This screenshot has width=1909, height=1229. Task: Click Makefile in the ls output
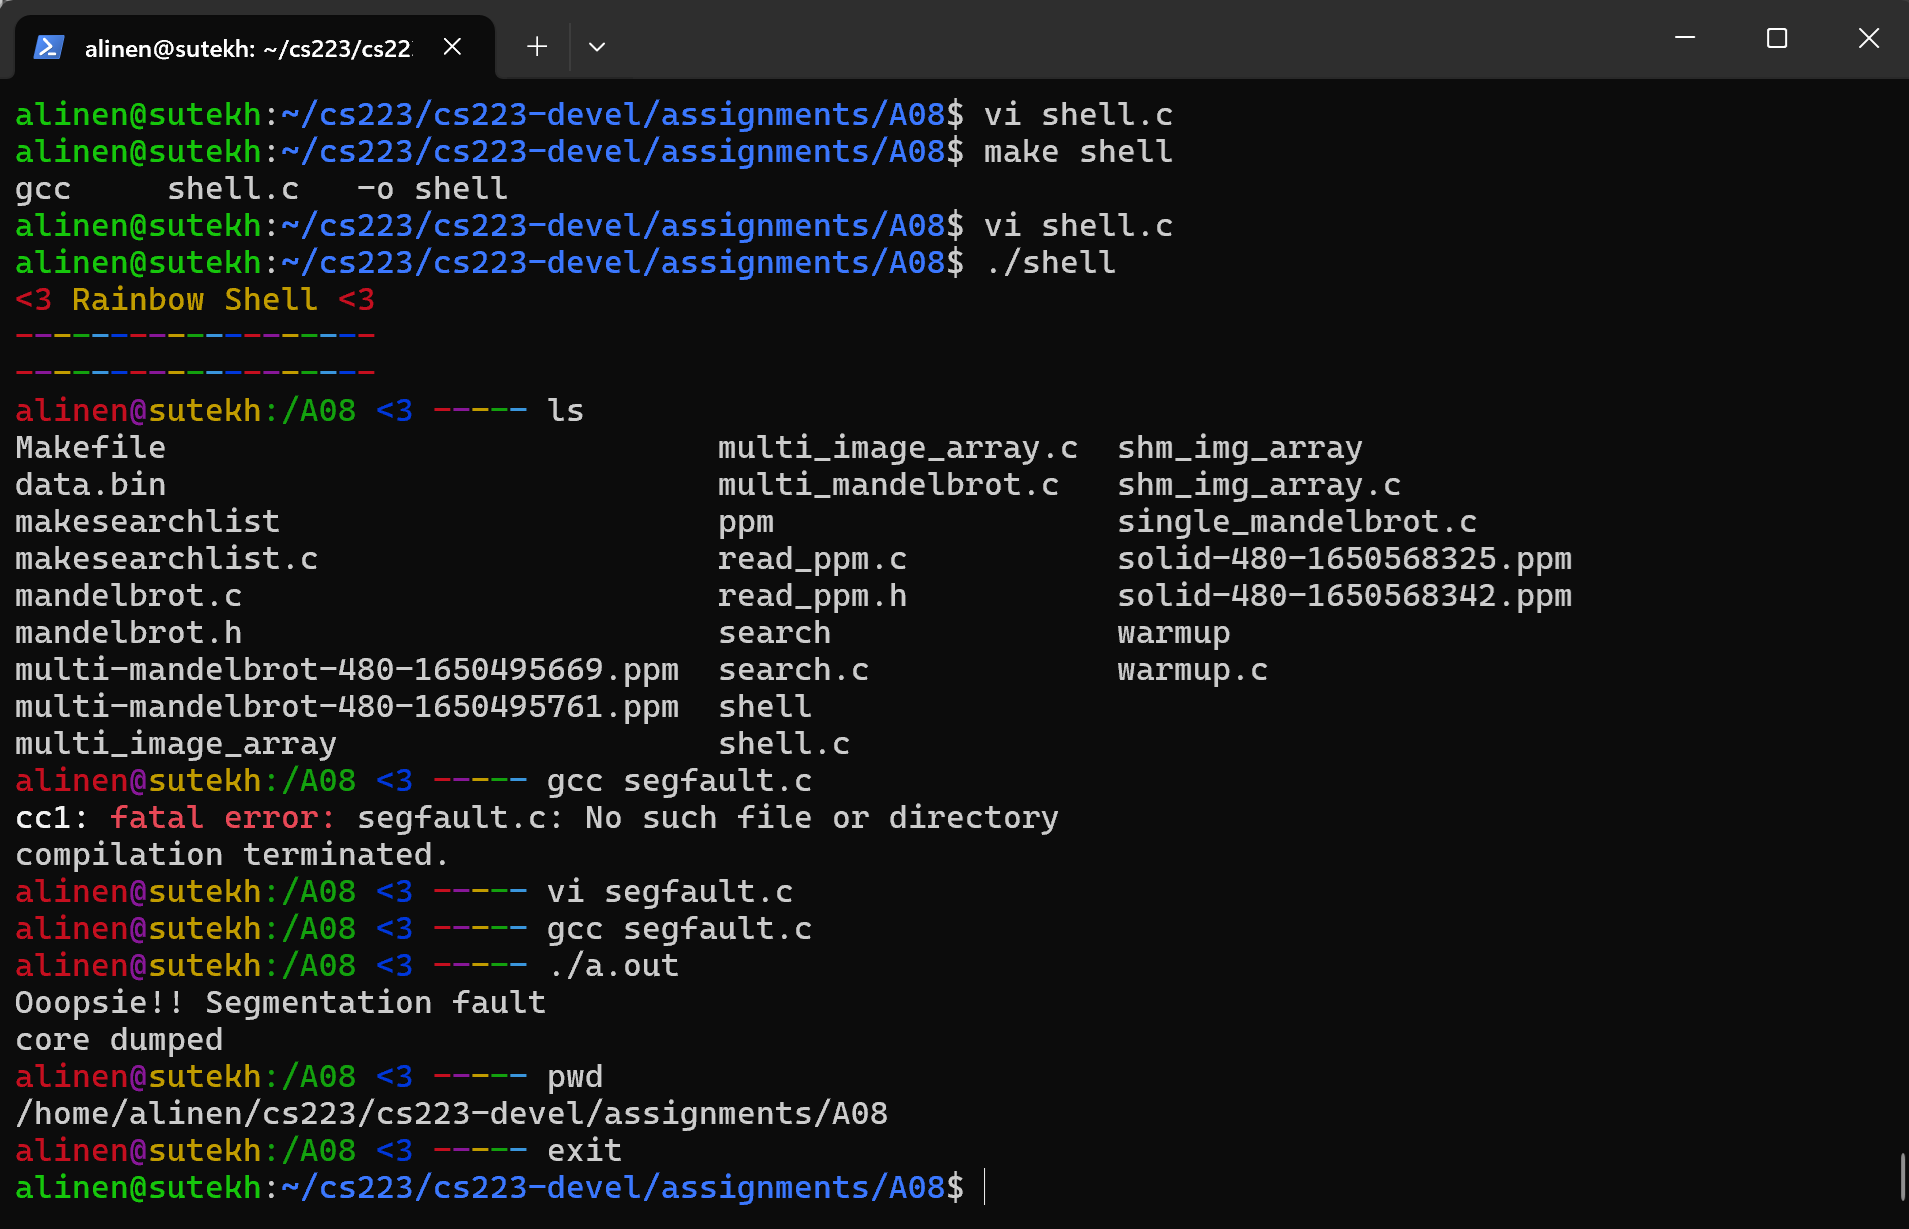click(x=91, y=448)
